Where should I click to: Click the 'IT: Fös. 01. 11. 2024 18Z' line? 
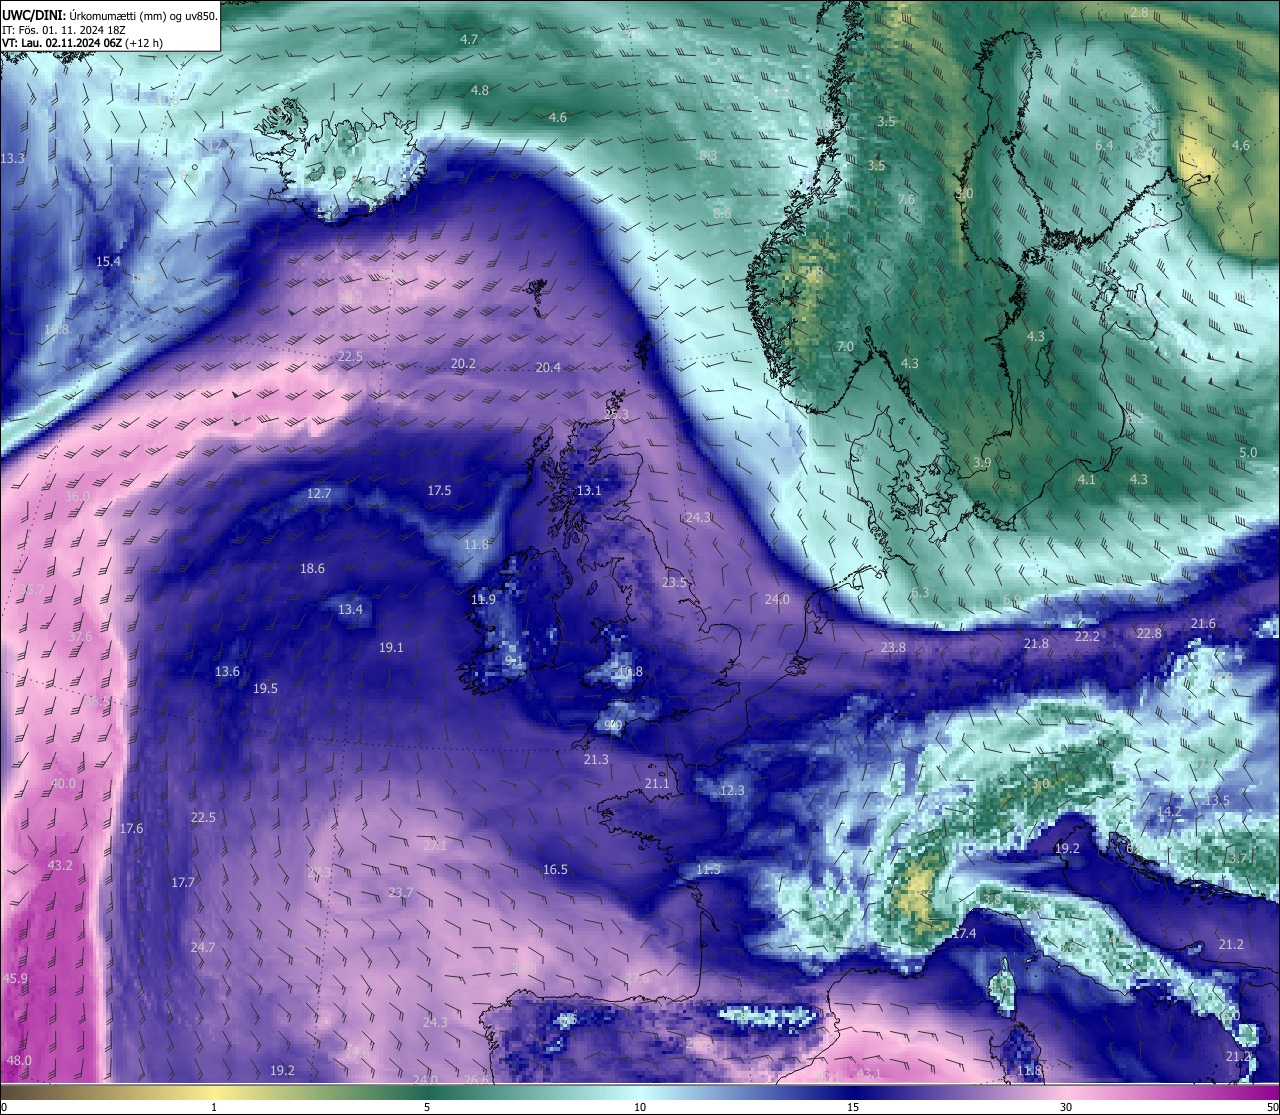click(64, 30)
